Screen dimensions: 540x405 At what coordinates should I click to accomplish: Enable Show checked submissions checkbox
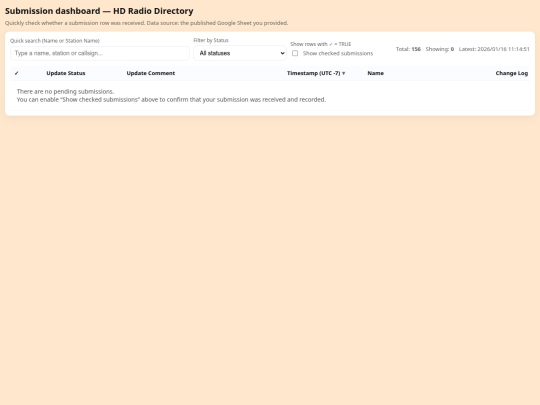point(295,53)
